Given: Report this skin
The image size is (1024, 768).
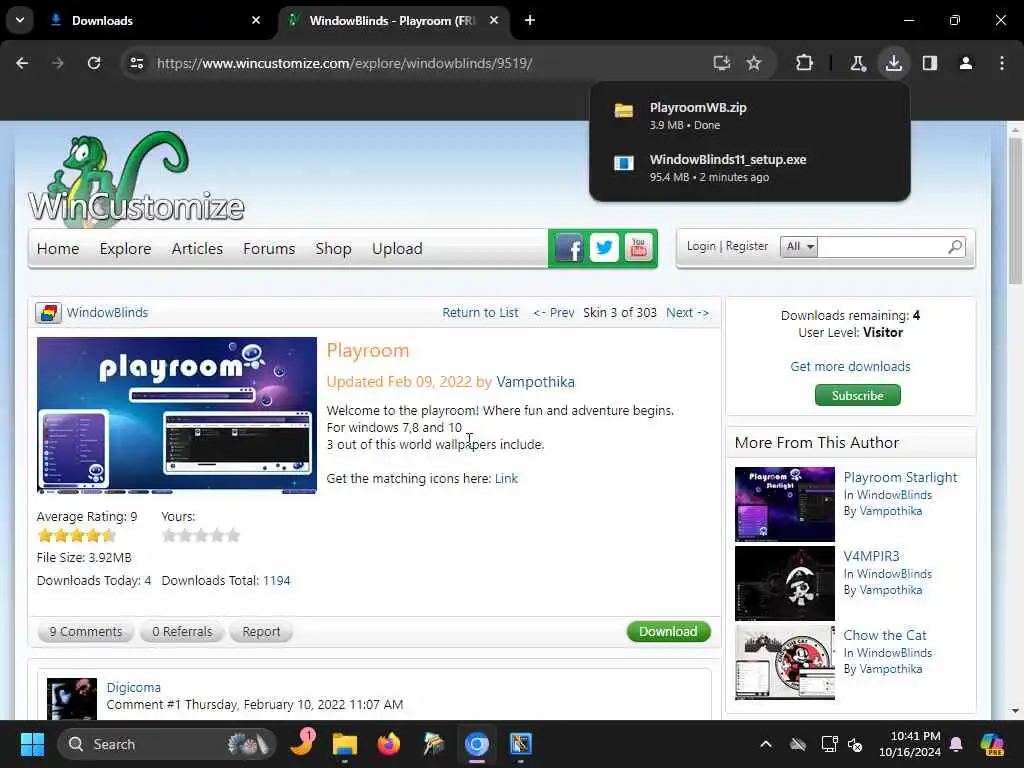Looking at the screenshot, I should click(261, 632).
